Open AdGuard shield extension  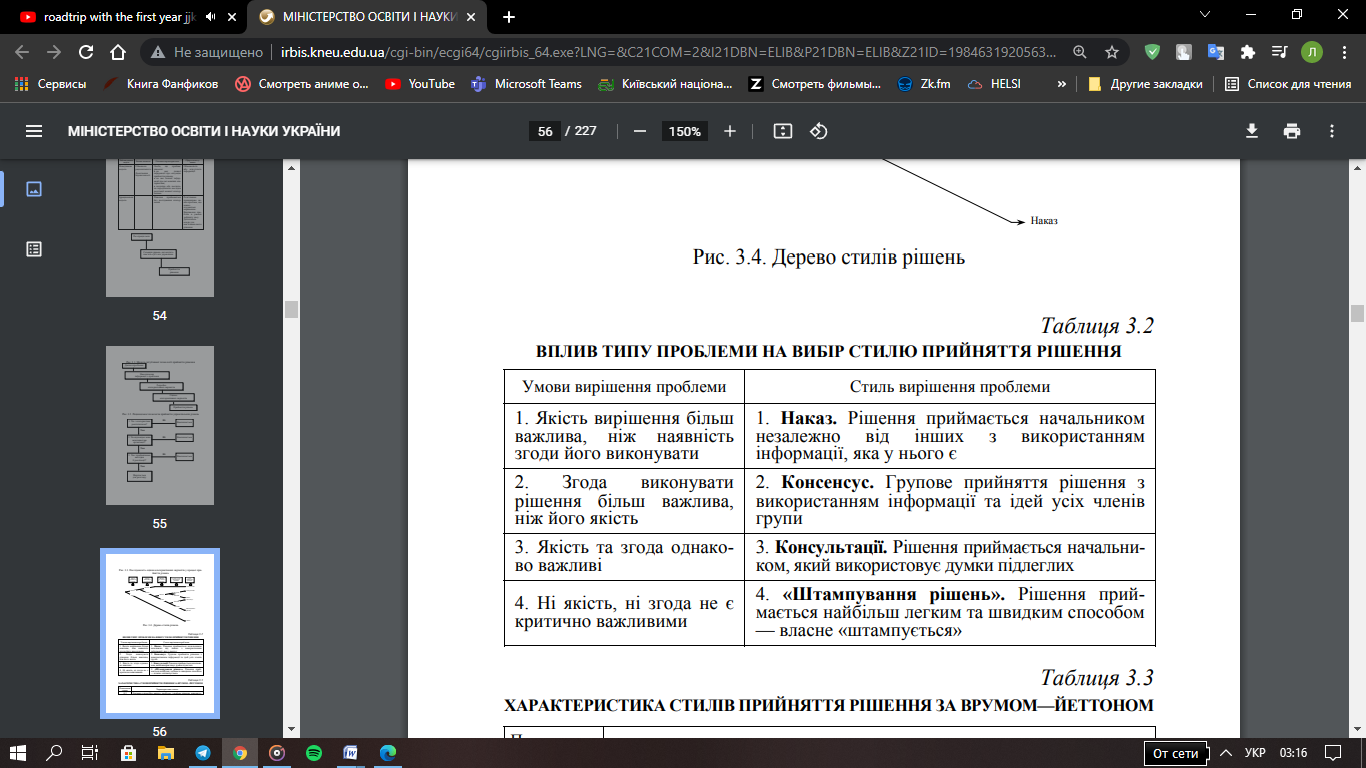[1152, 52]
